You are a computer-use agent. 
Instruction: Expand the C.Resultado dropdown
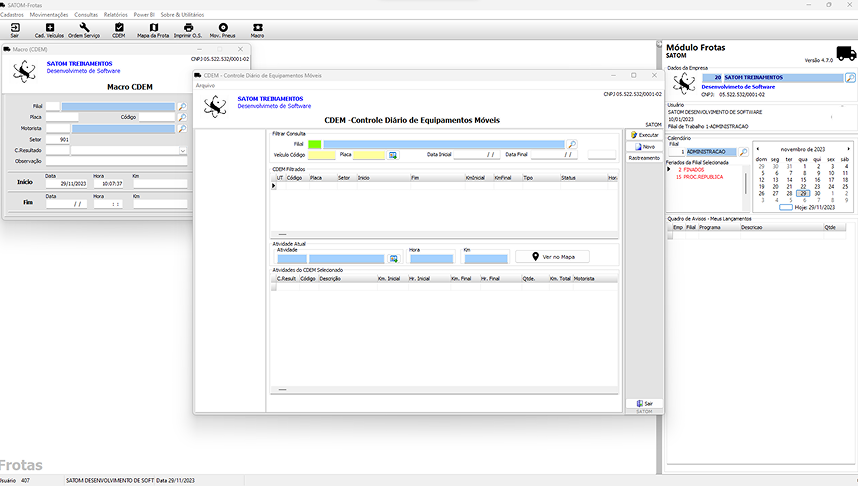[183, 150]
